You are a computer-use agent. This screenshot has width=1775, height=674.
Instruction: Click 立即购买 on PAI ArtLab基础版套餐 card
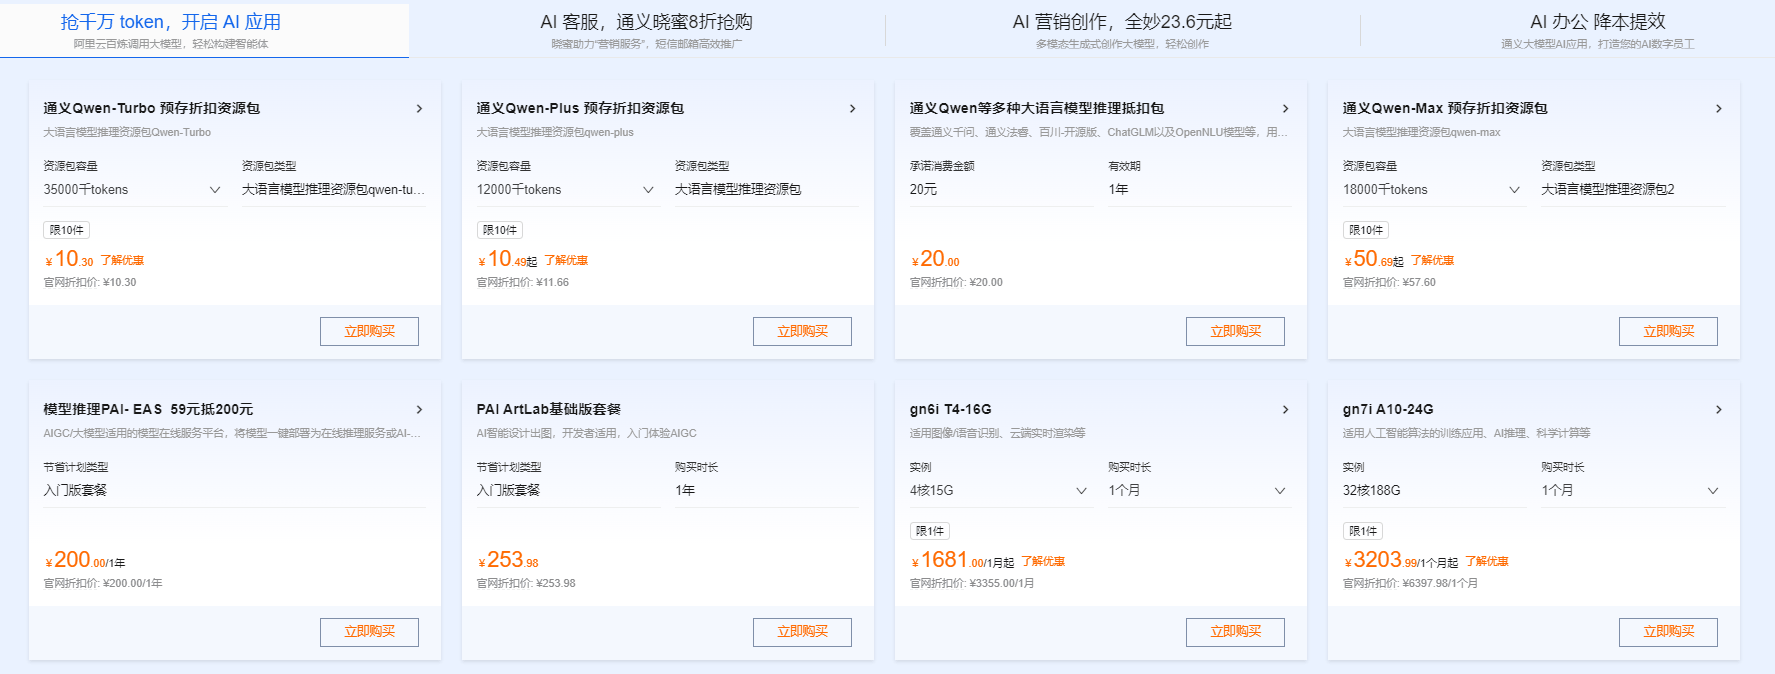802,633
